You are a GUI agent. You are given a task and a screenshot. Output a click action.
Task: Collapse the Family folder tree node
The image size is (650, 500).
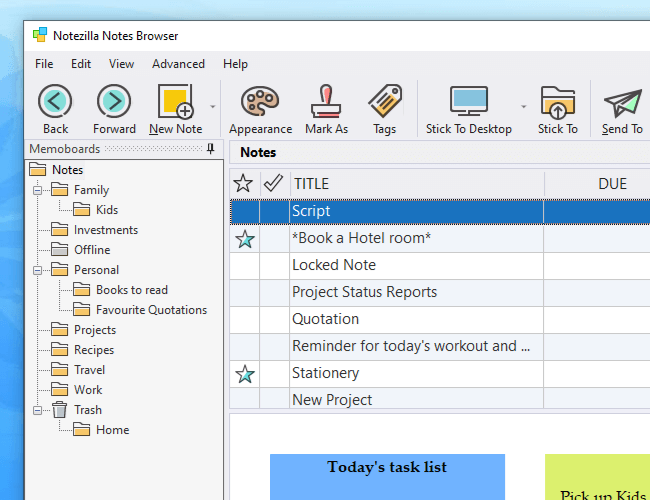(x=39, y=190)
